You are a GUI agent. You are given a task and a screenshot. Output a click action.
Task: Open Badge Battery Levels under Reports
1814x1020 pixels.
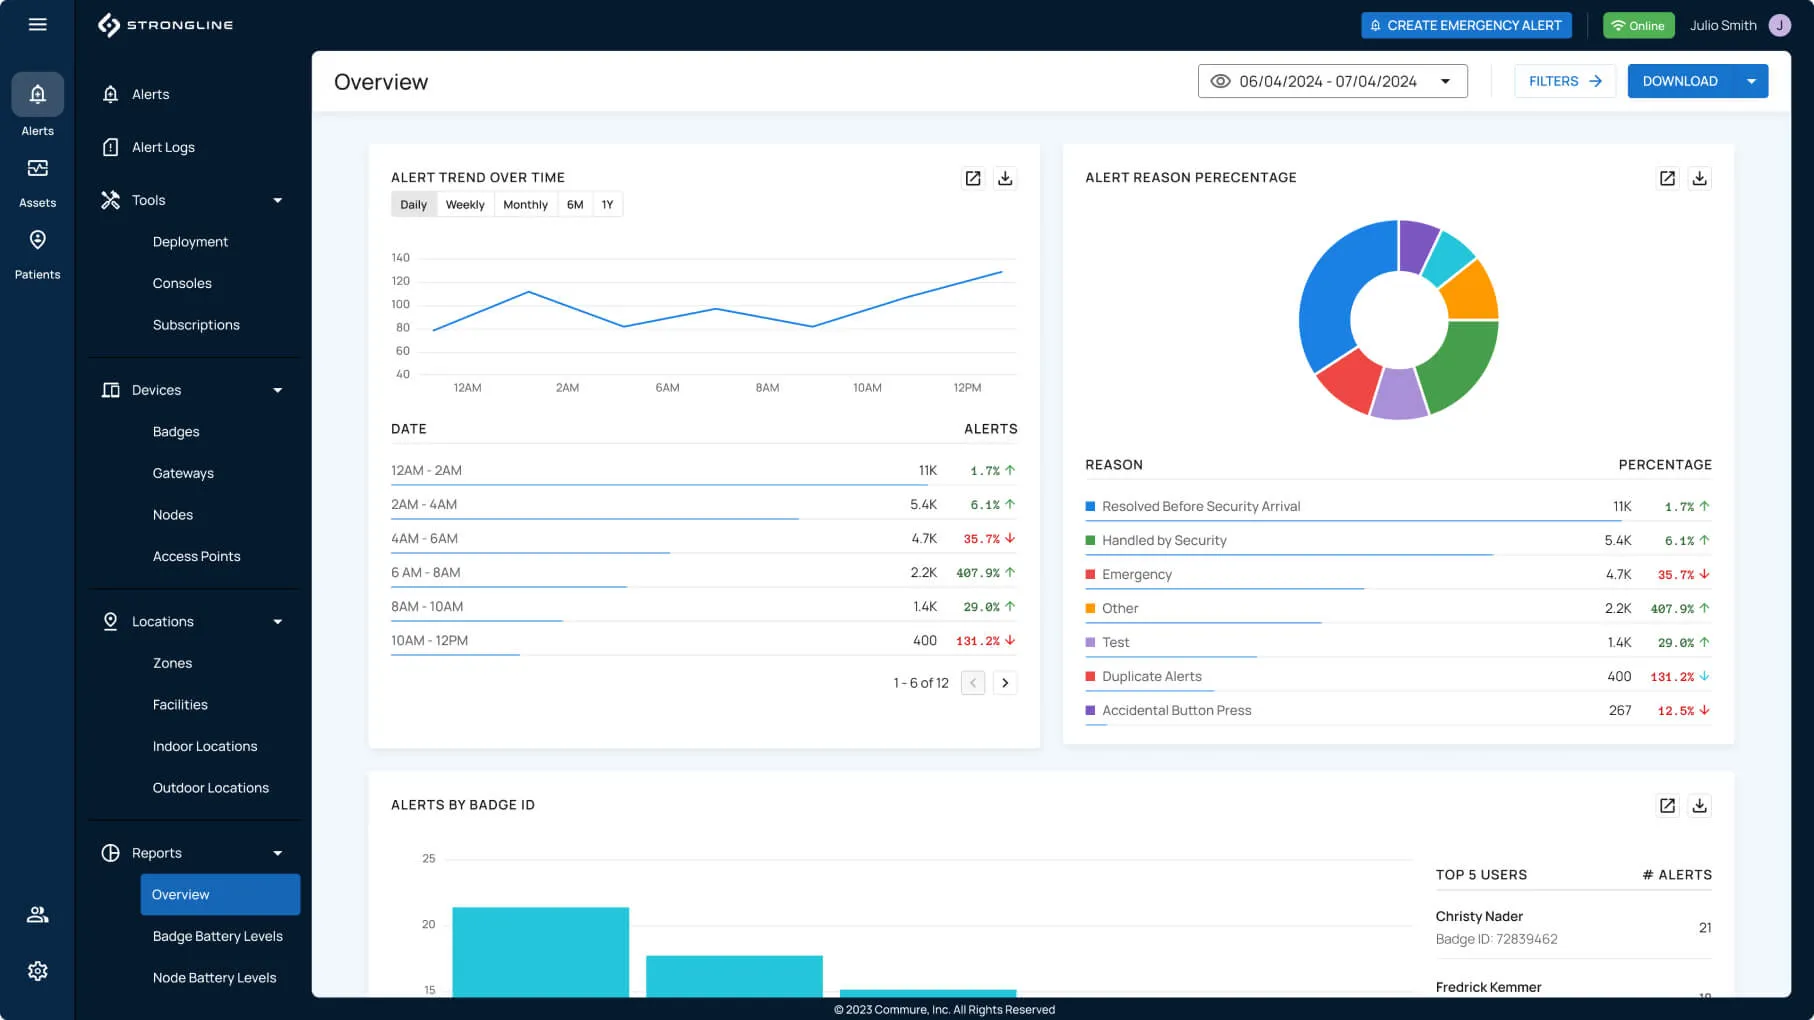click(x=218, y=936)
